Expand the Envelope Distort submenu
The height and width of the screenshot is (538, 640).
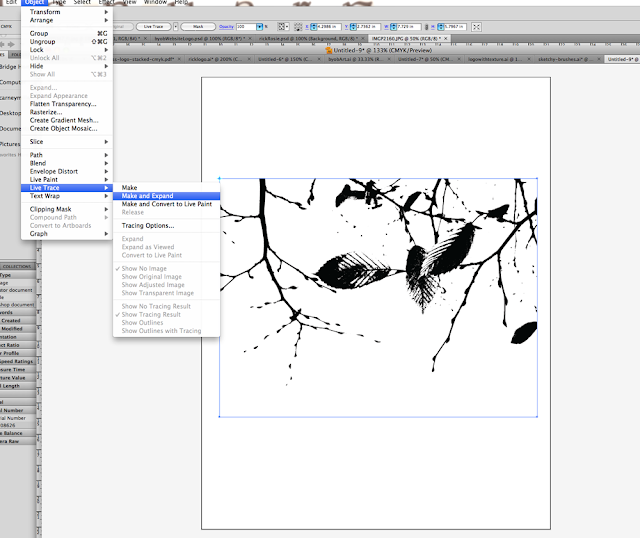coord(55,171)
